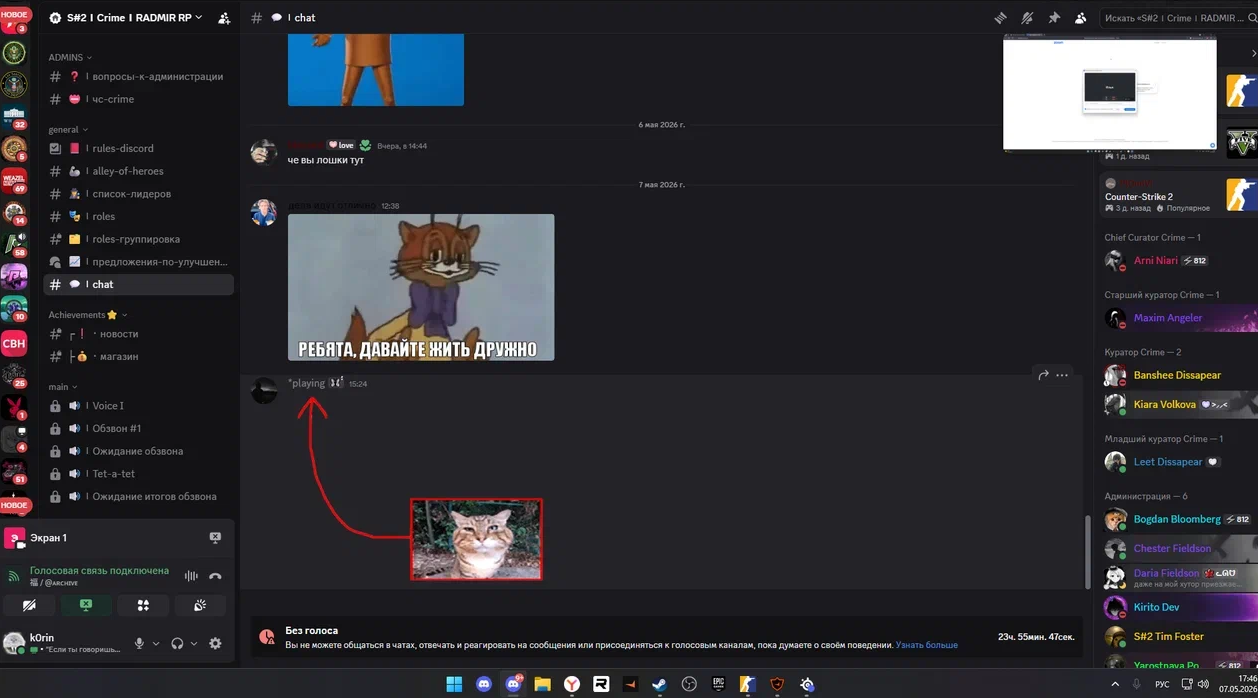Open the k0rin user profile panel
1258x698 pixels.
62,643
